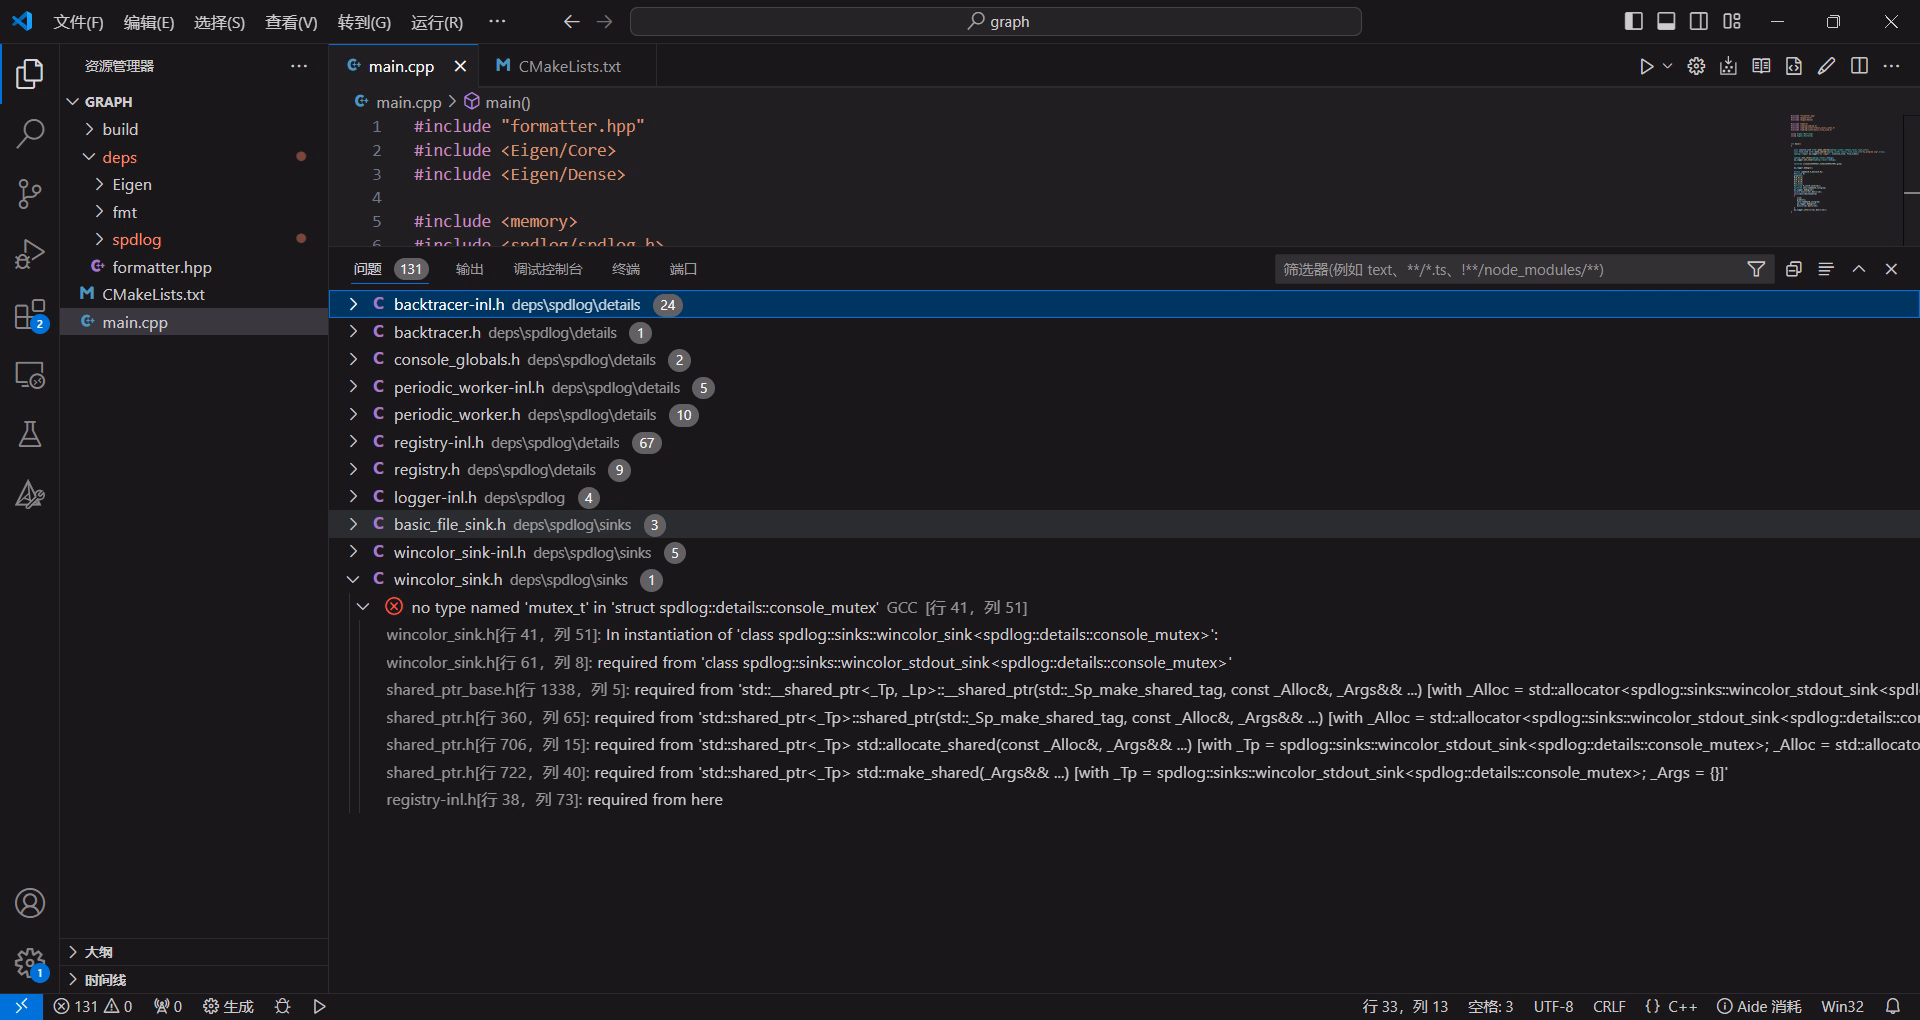This screenshot has height=1020, width=1920.
Task: Expand registry-inl.h problem group
Action: tap(353, 442)
